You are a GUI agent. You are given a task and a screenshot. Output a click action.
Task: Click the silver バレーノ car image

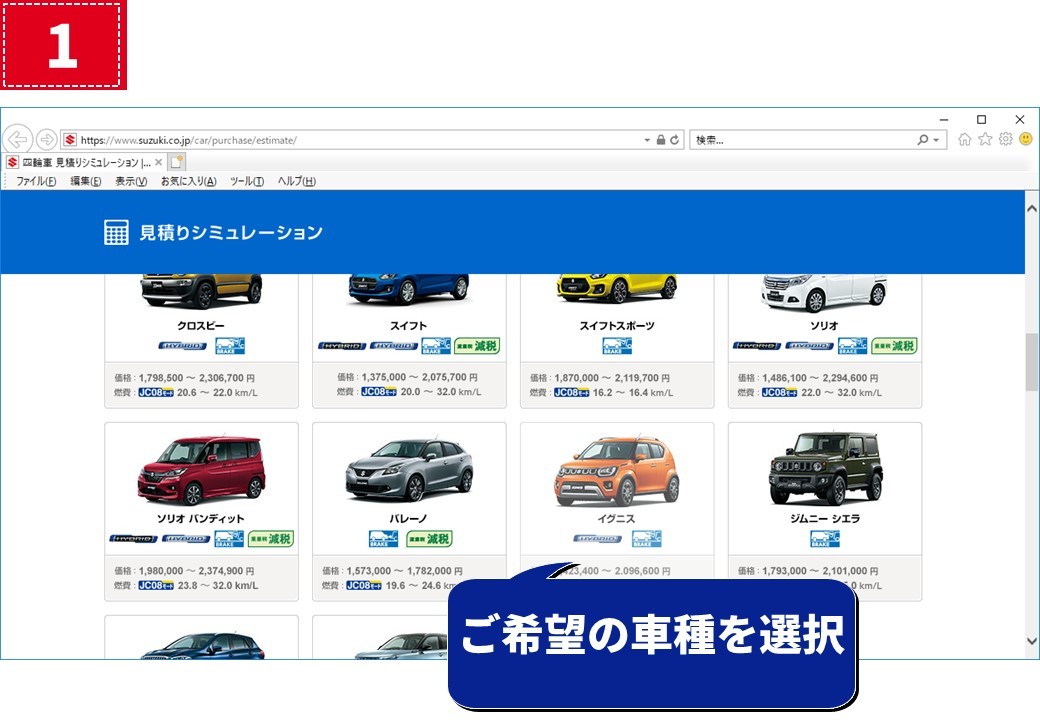click(x=409, y=470)
